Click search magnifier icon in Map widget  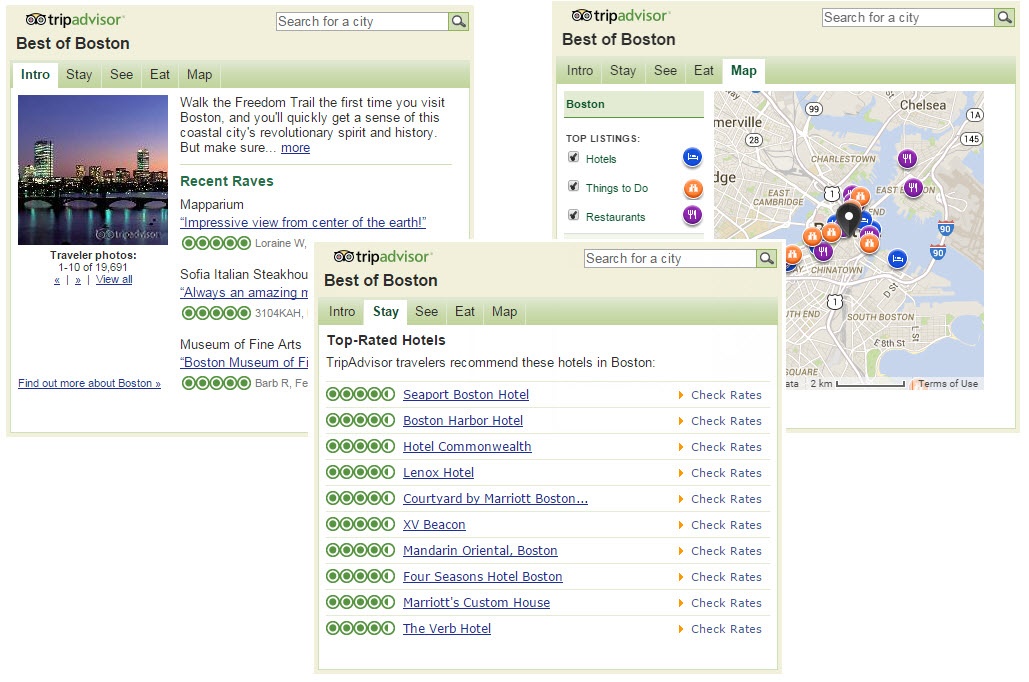click(1005, 18)
